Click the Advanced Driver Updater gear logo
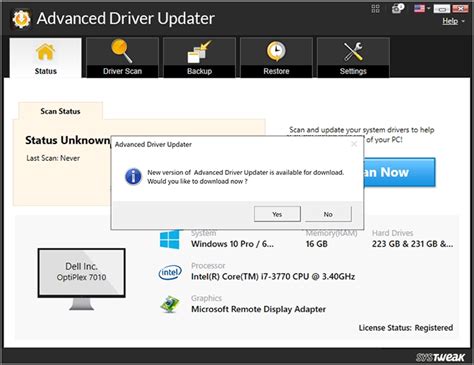This screenshot has height=365, width=474. [22, 19]
